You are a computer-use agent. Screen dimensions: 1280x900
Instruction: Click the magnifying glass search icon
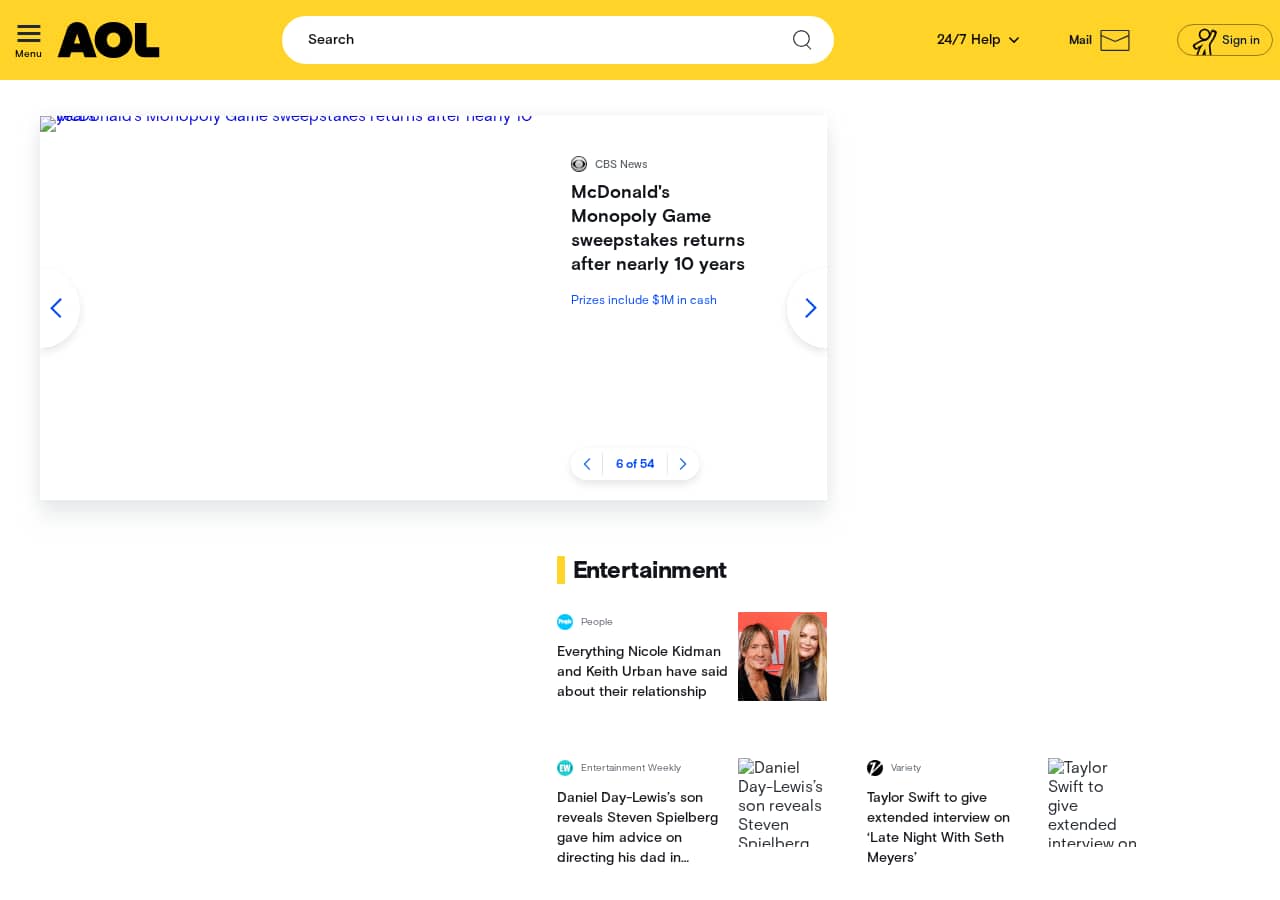[802, 39]
